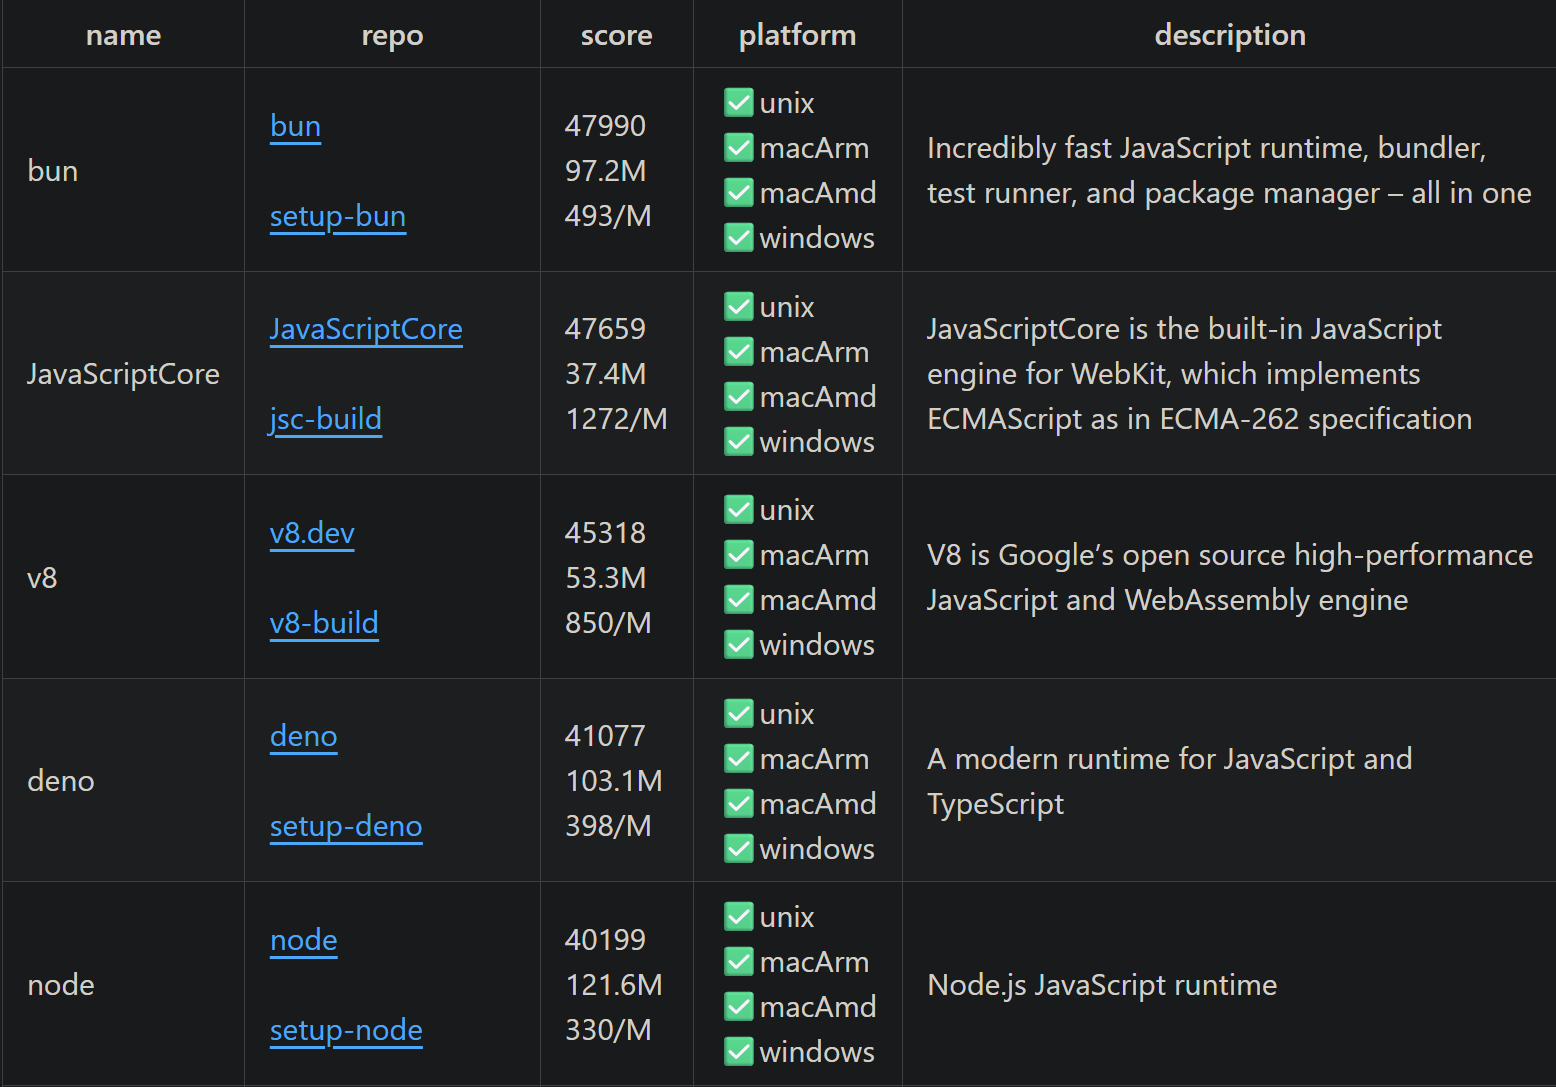Click the 'V8 is Google's open source' description
The height and width of the screenshot is (1087, 1556).
1230,577
